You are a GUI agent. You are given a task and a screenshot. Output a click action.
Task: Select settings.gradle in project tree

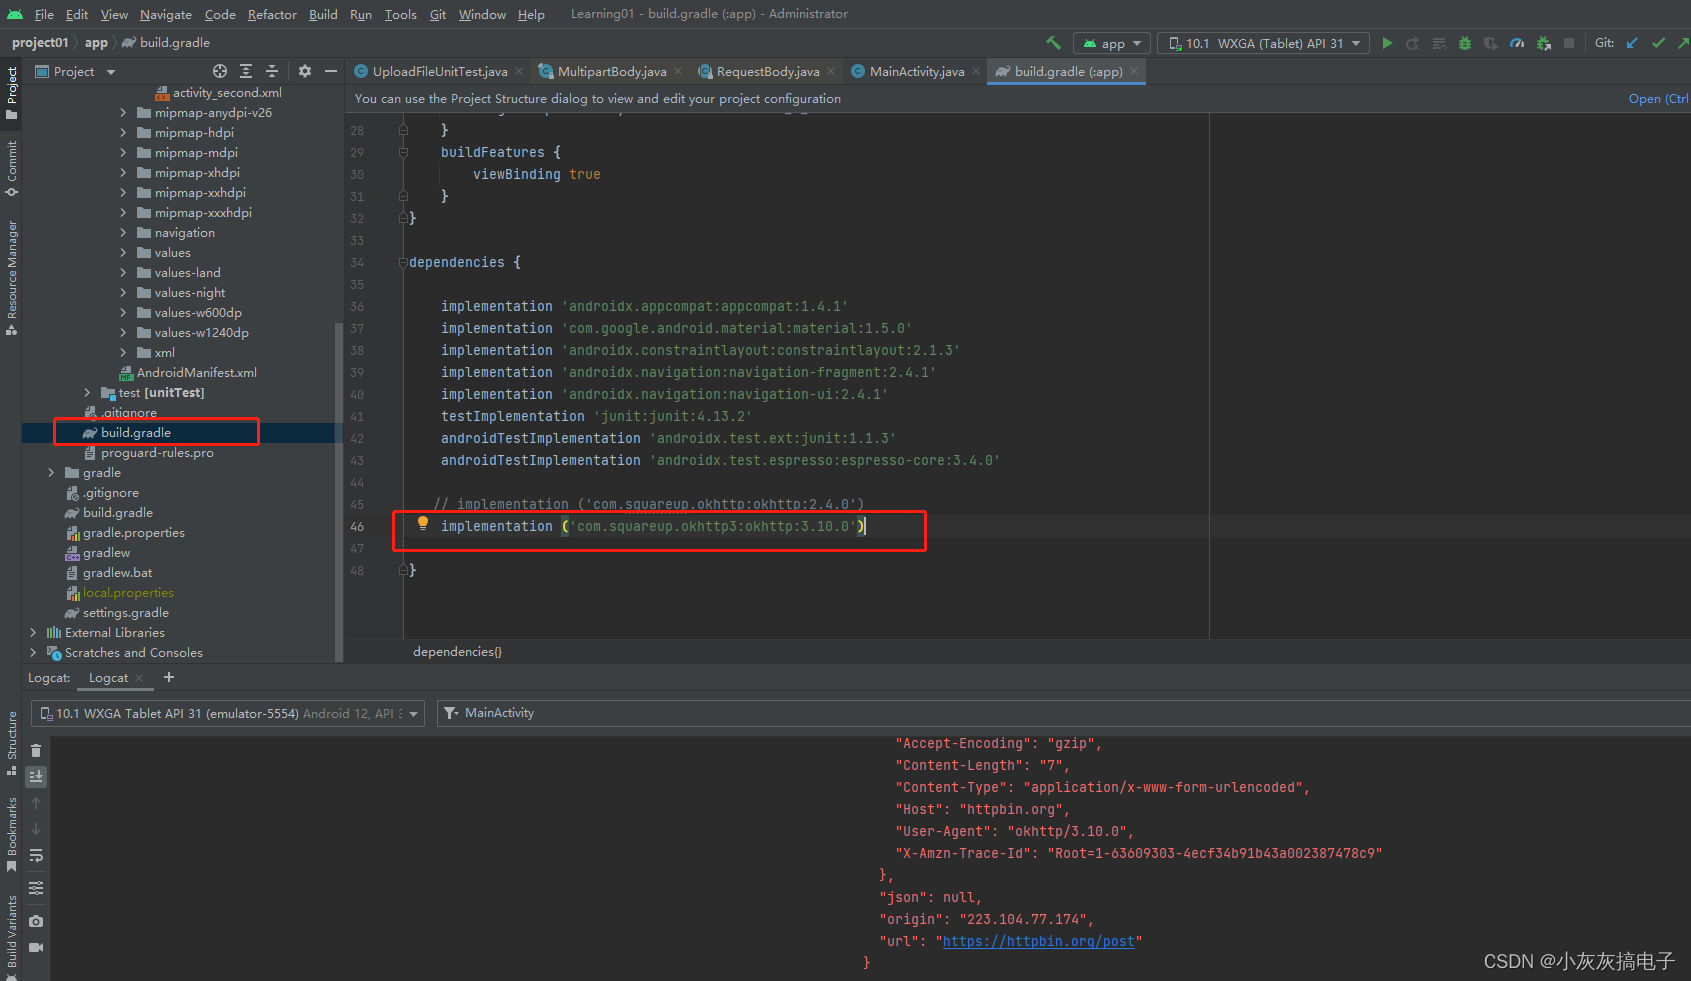pyautogui.click(x=117, y=612)
